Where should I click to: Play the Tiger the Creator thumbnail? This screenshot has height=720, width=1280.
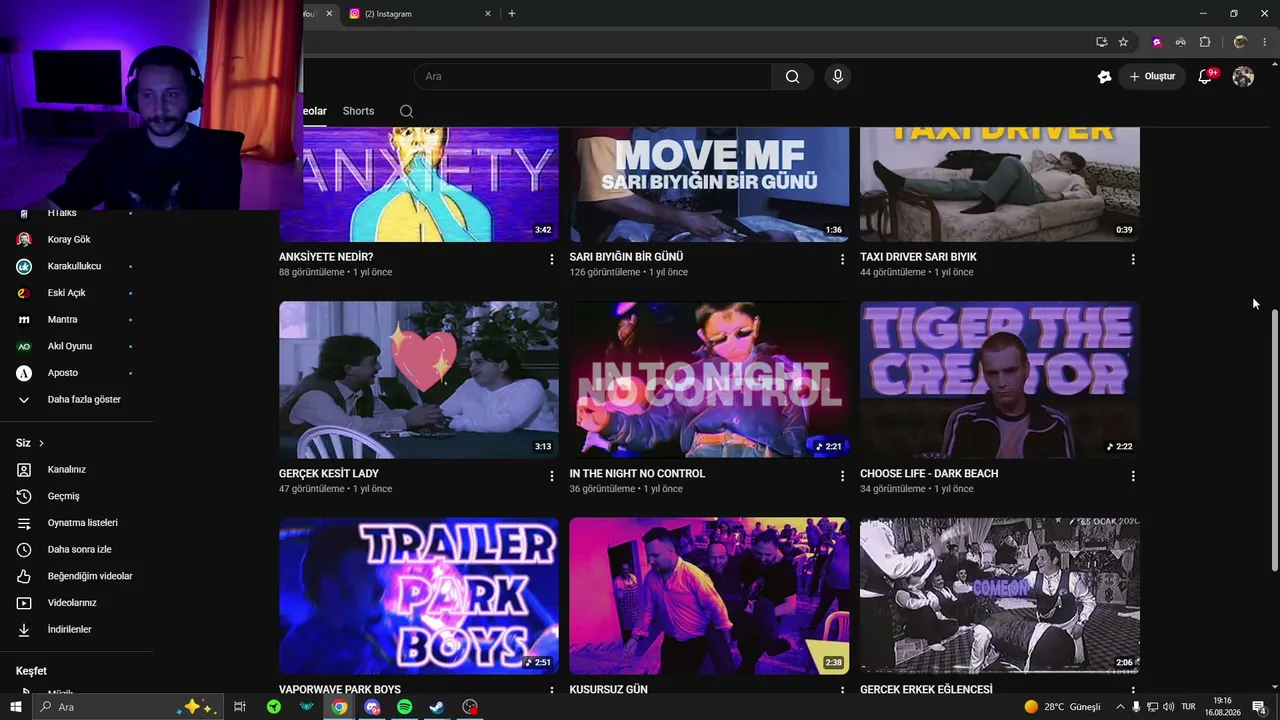coord(1000,380)
